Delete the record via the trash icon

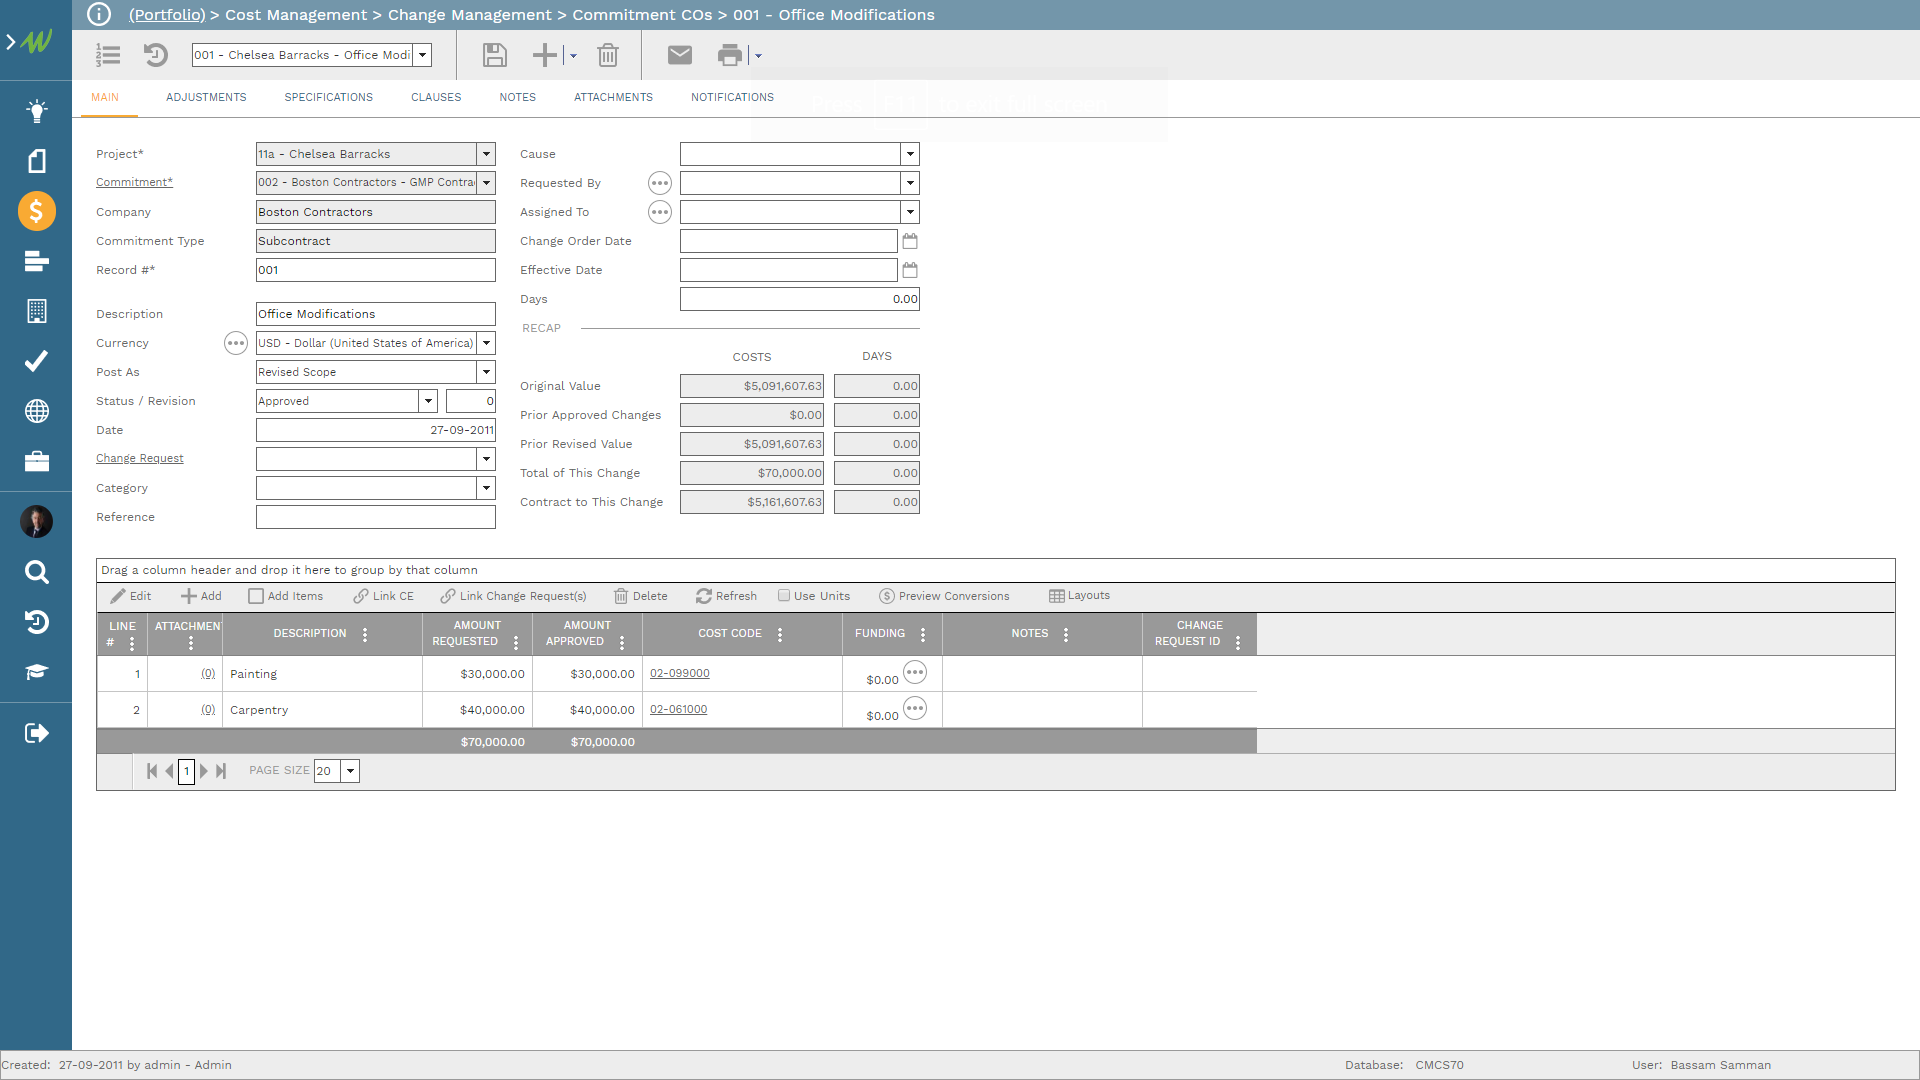click(608, 55)
